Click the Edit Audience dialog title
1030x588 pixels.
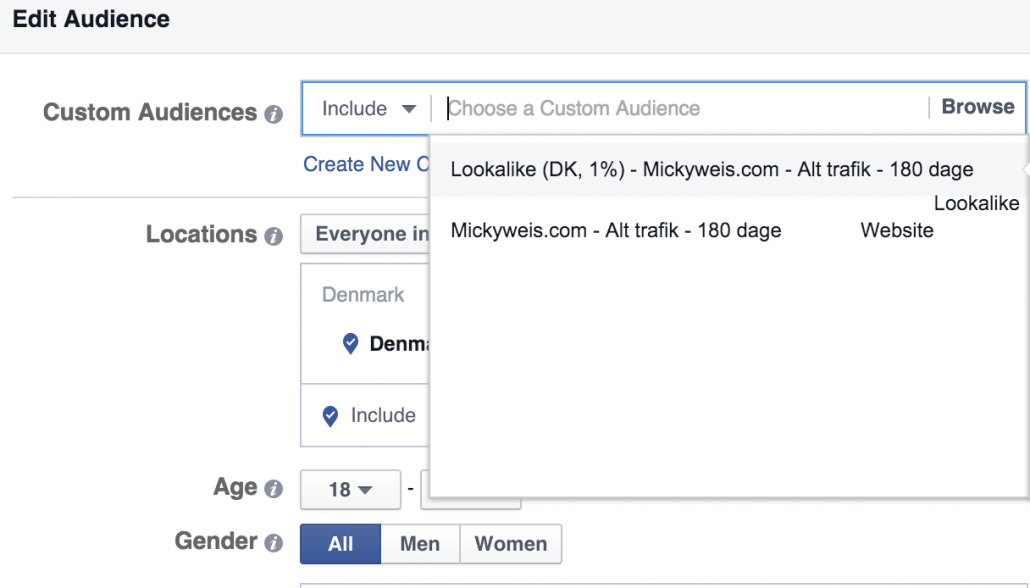tap(91, 19)
